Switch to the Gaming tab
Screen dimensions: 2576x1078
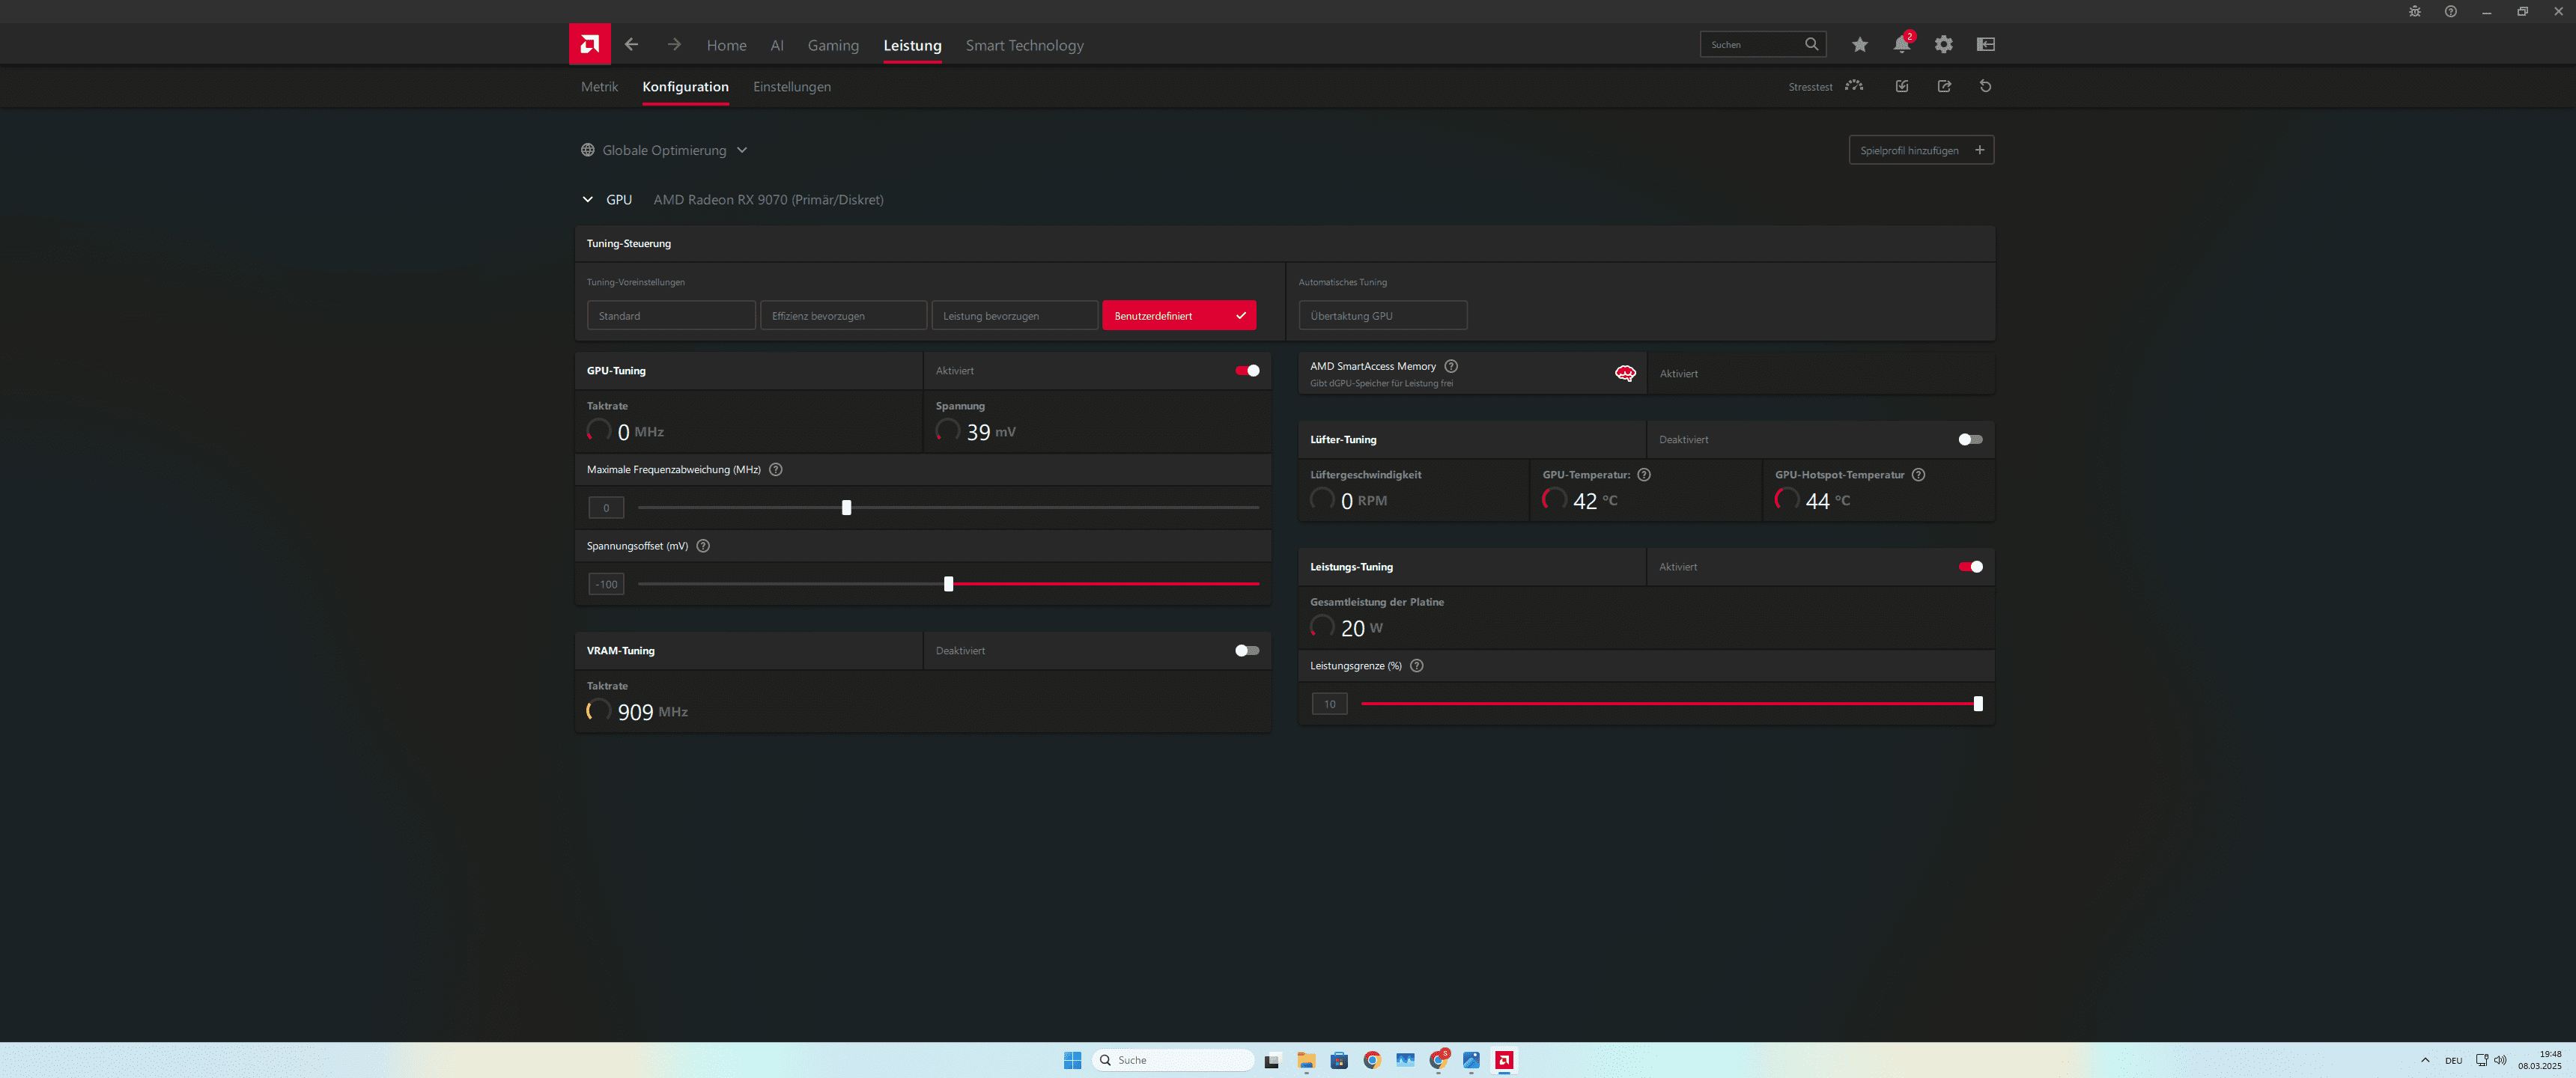(832, 45)
